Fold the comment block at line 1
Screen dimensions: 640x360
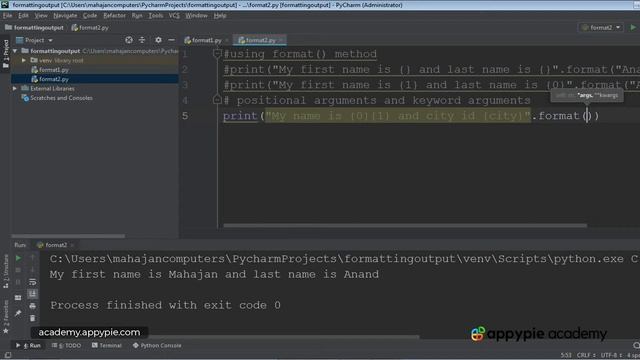pyautogui.click(x=217, y=53)
